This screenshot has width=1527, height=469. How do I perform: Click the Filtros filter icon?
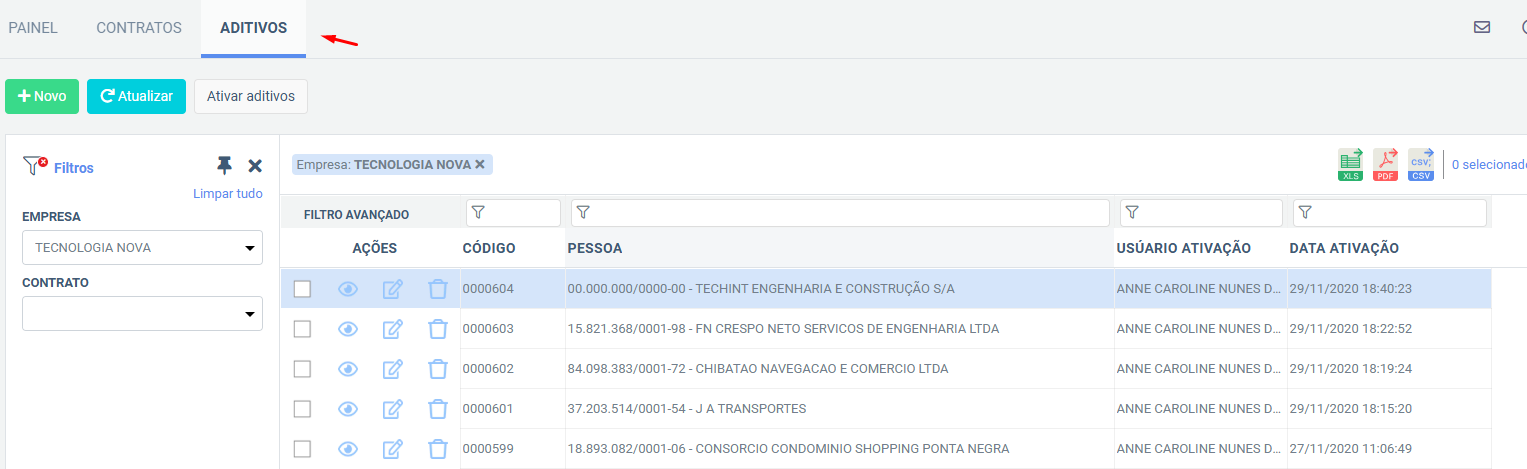point(35,166)
